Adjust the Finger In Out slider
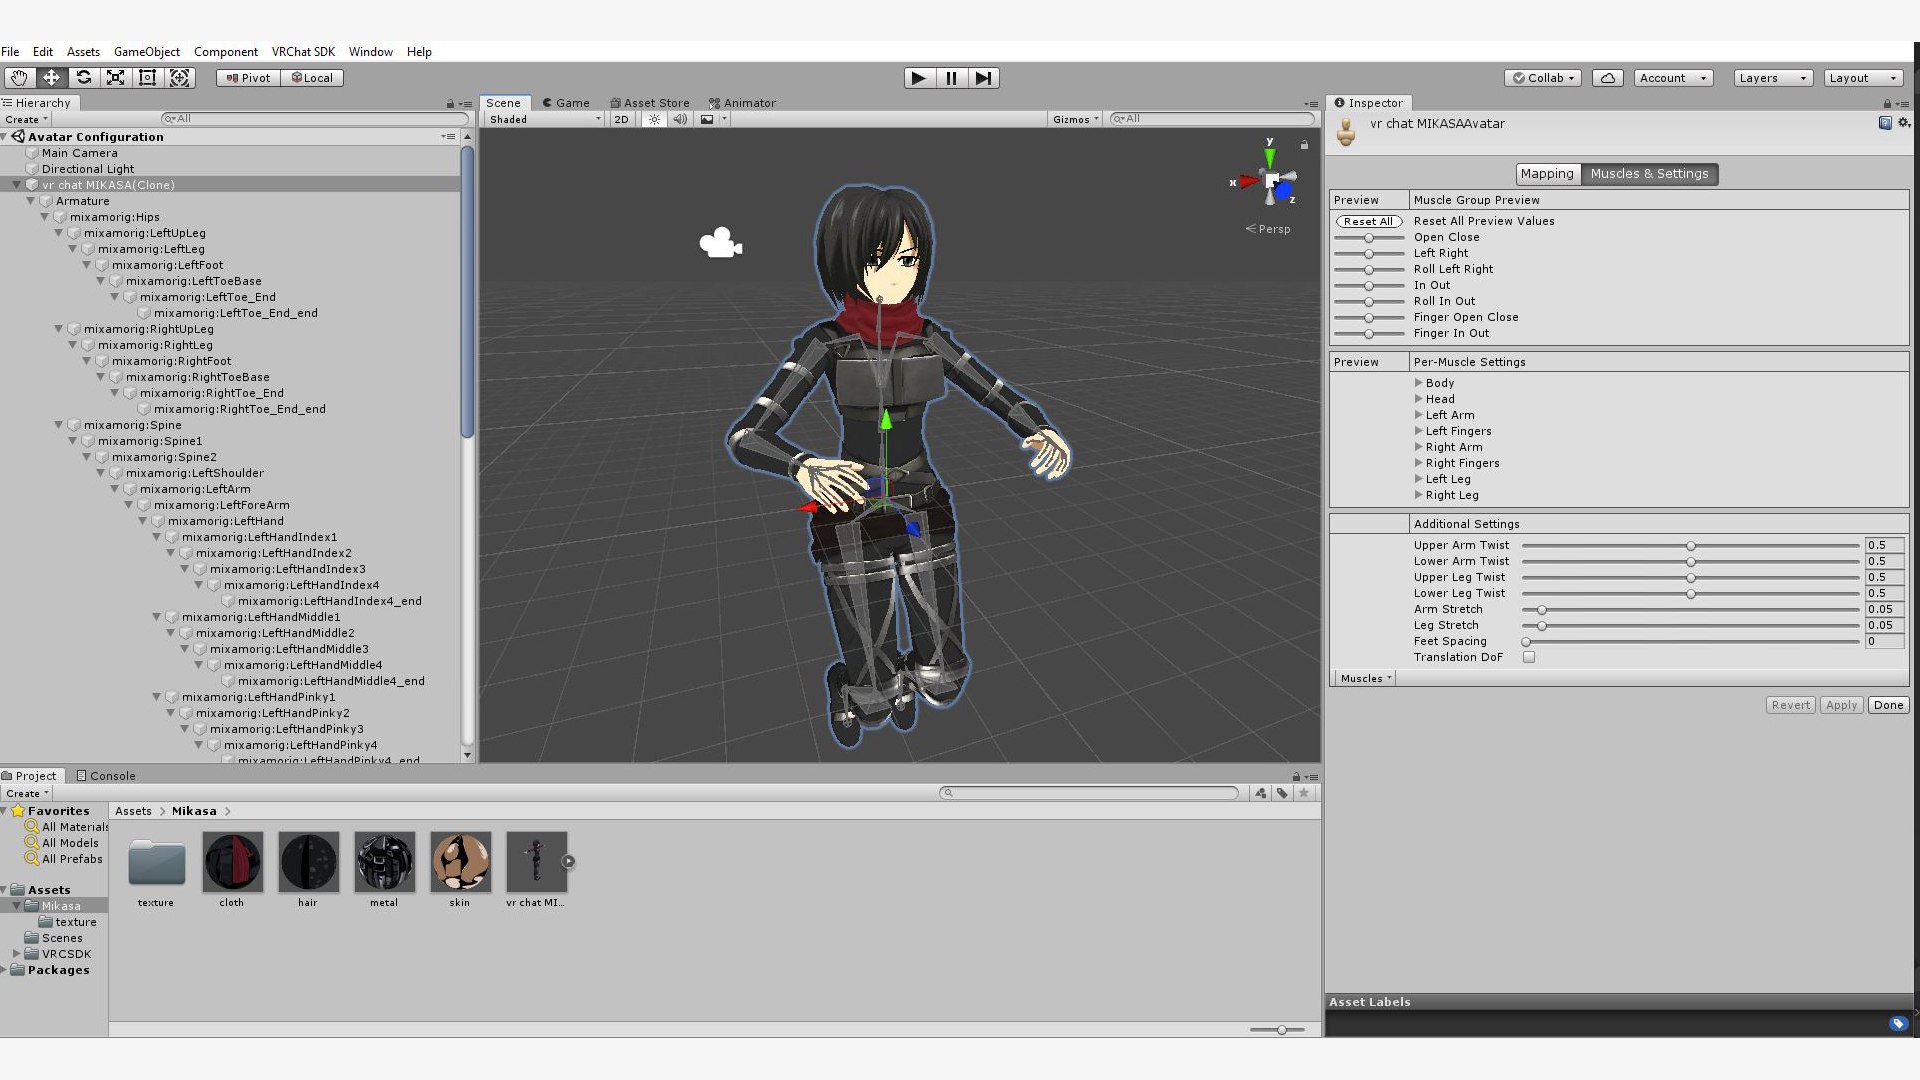The image size is (1920, 1080). coord(1368,334)
